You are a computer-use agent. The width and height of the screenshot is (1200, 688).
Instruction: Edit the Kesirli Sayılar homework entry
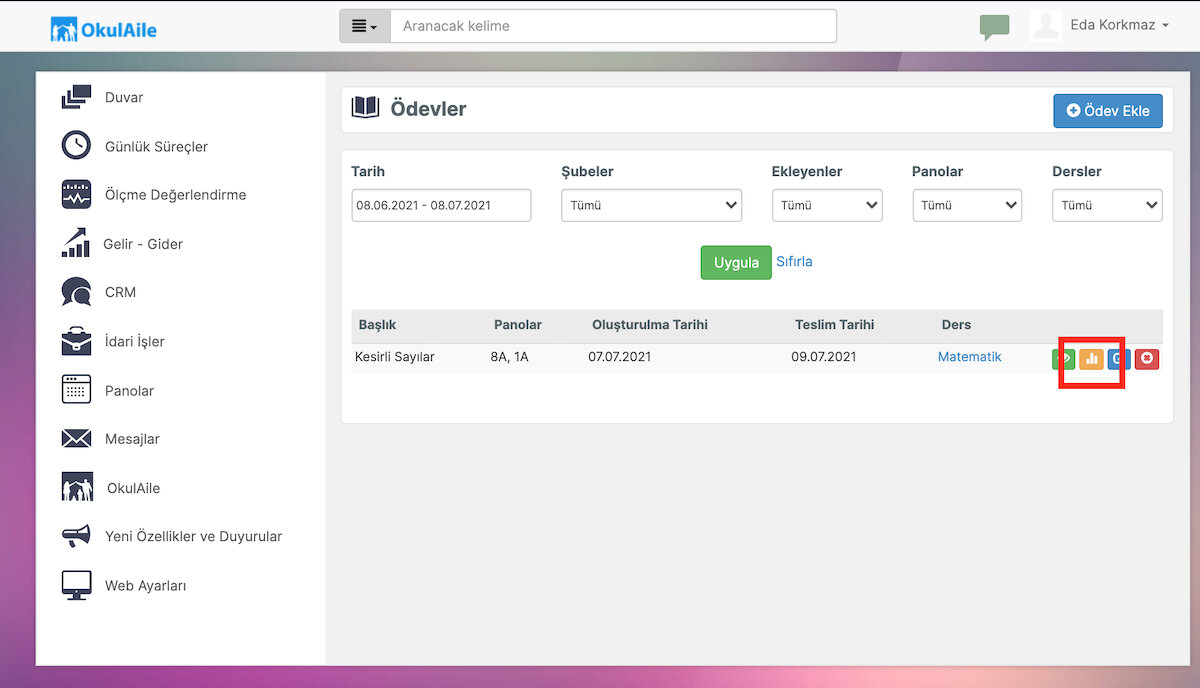click(x=1119, y=358)
